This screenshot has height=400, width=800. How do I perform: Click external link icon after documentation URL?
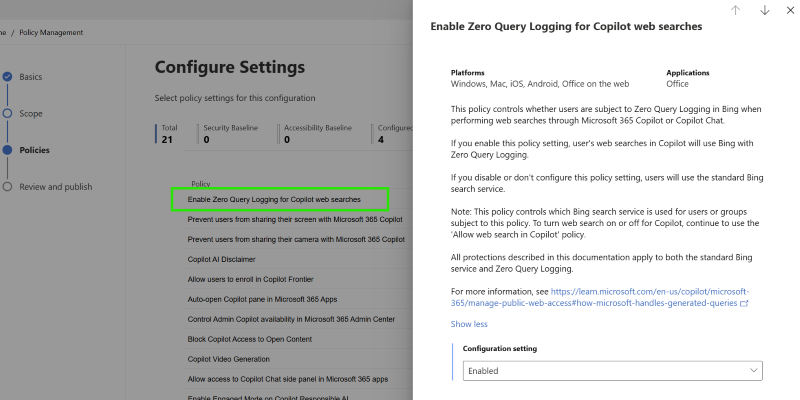[x=744, y=303]
